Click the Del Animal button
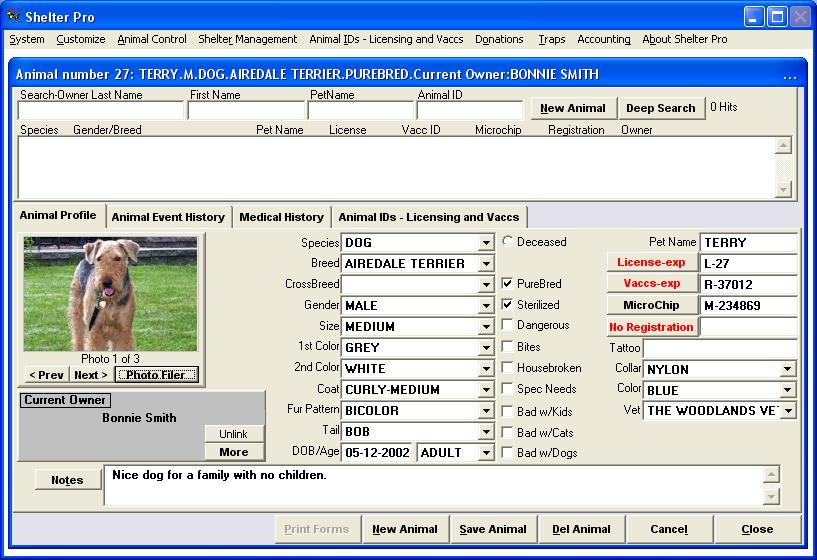 point(581,529)
